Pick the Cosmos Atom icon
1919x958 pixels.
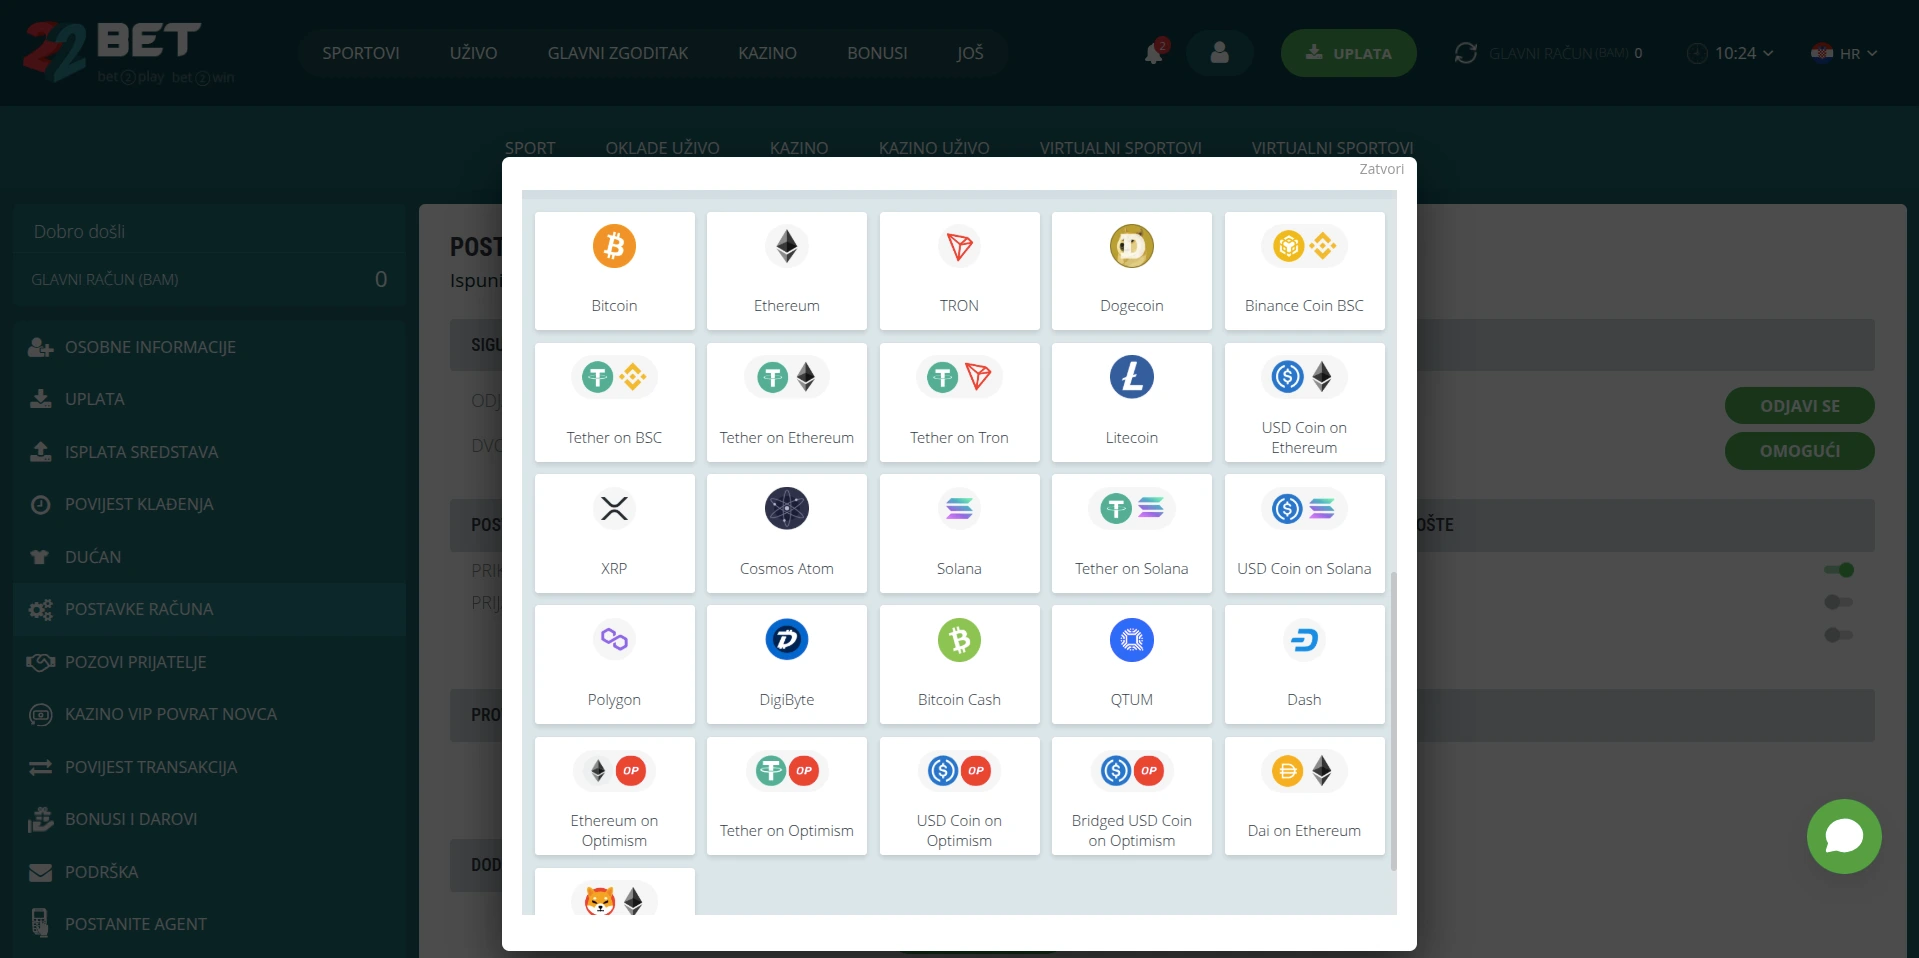786,509
